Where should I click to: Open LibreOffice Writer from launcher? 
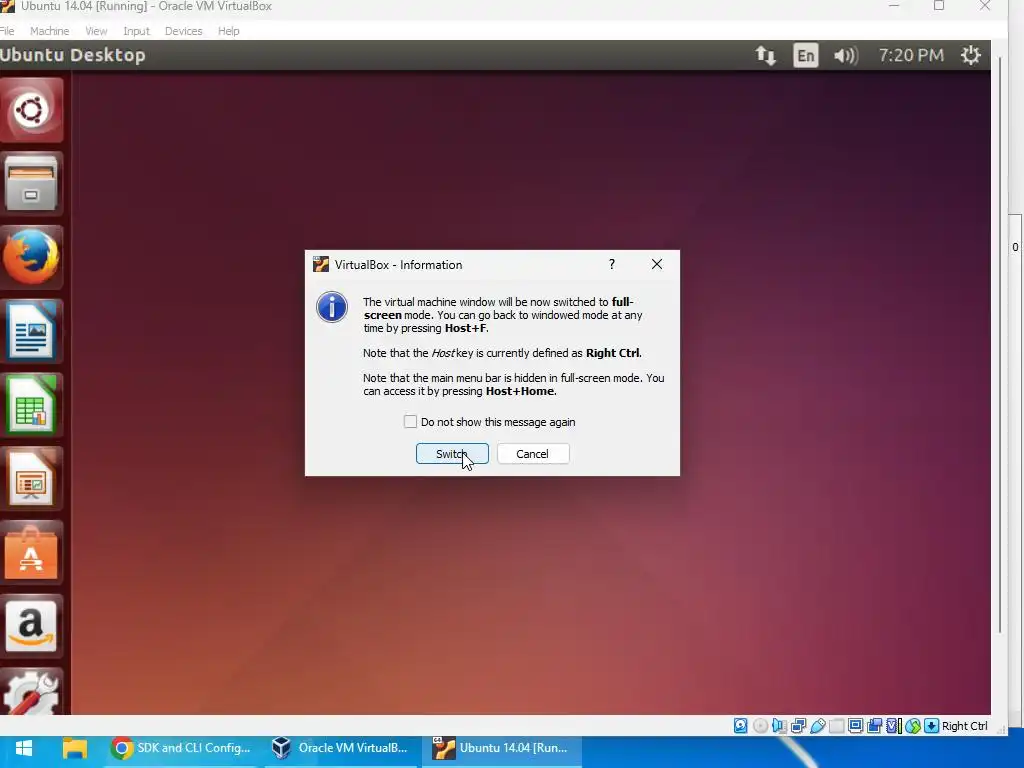point(31,331)
